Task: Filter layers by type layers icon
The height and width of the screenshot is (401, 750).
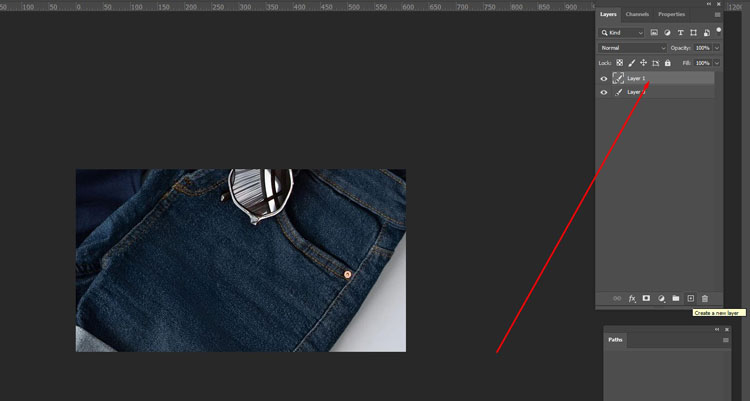Action: pyautogui.click(x=680, y=33)
